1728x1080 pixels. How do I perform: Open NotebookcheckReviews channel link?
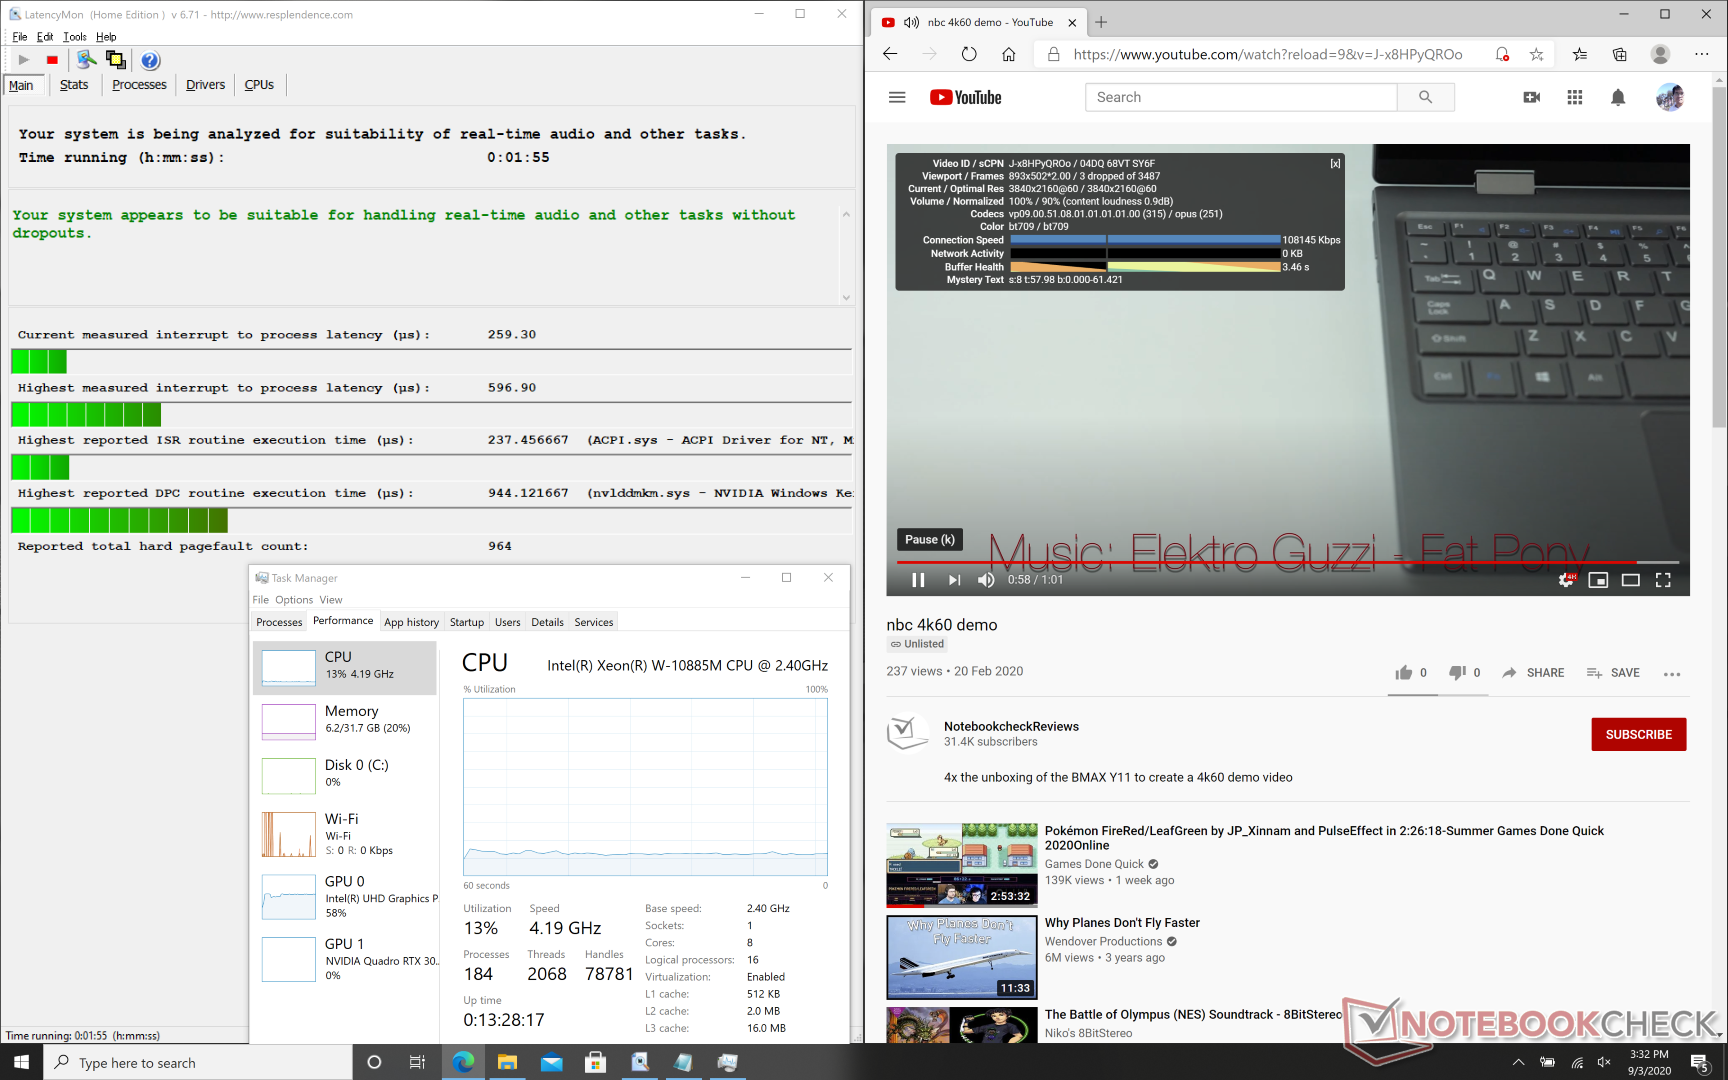[x=1011, y=727]
